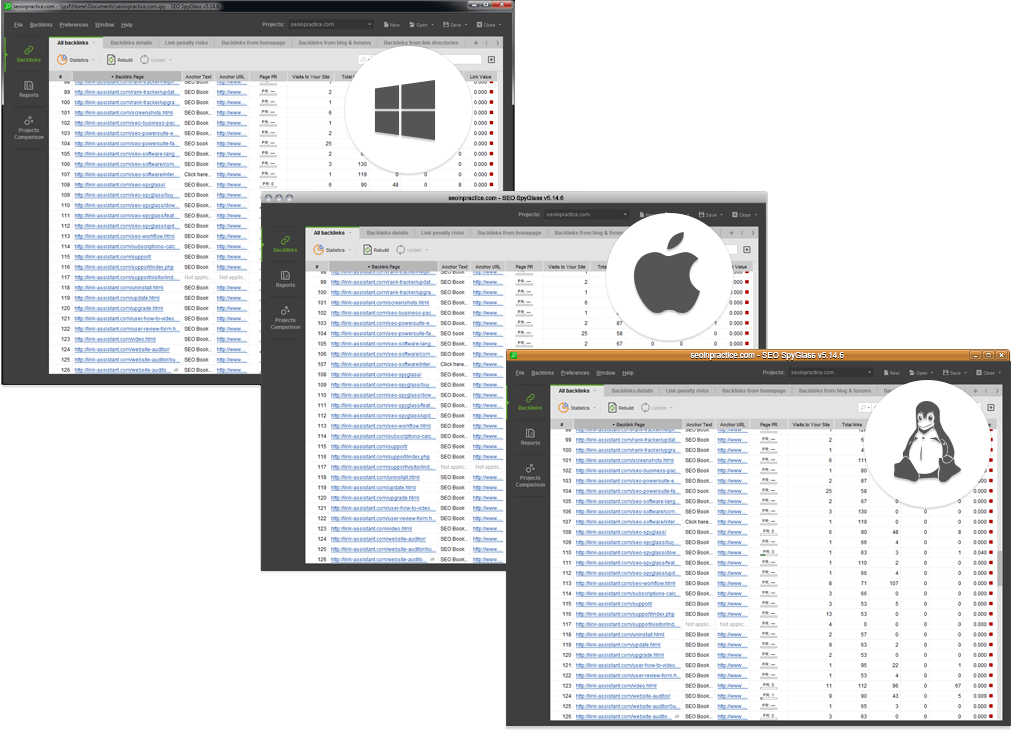Click Rebuild in the Mac window toolbar

(376, 250)
